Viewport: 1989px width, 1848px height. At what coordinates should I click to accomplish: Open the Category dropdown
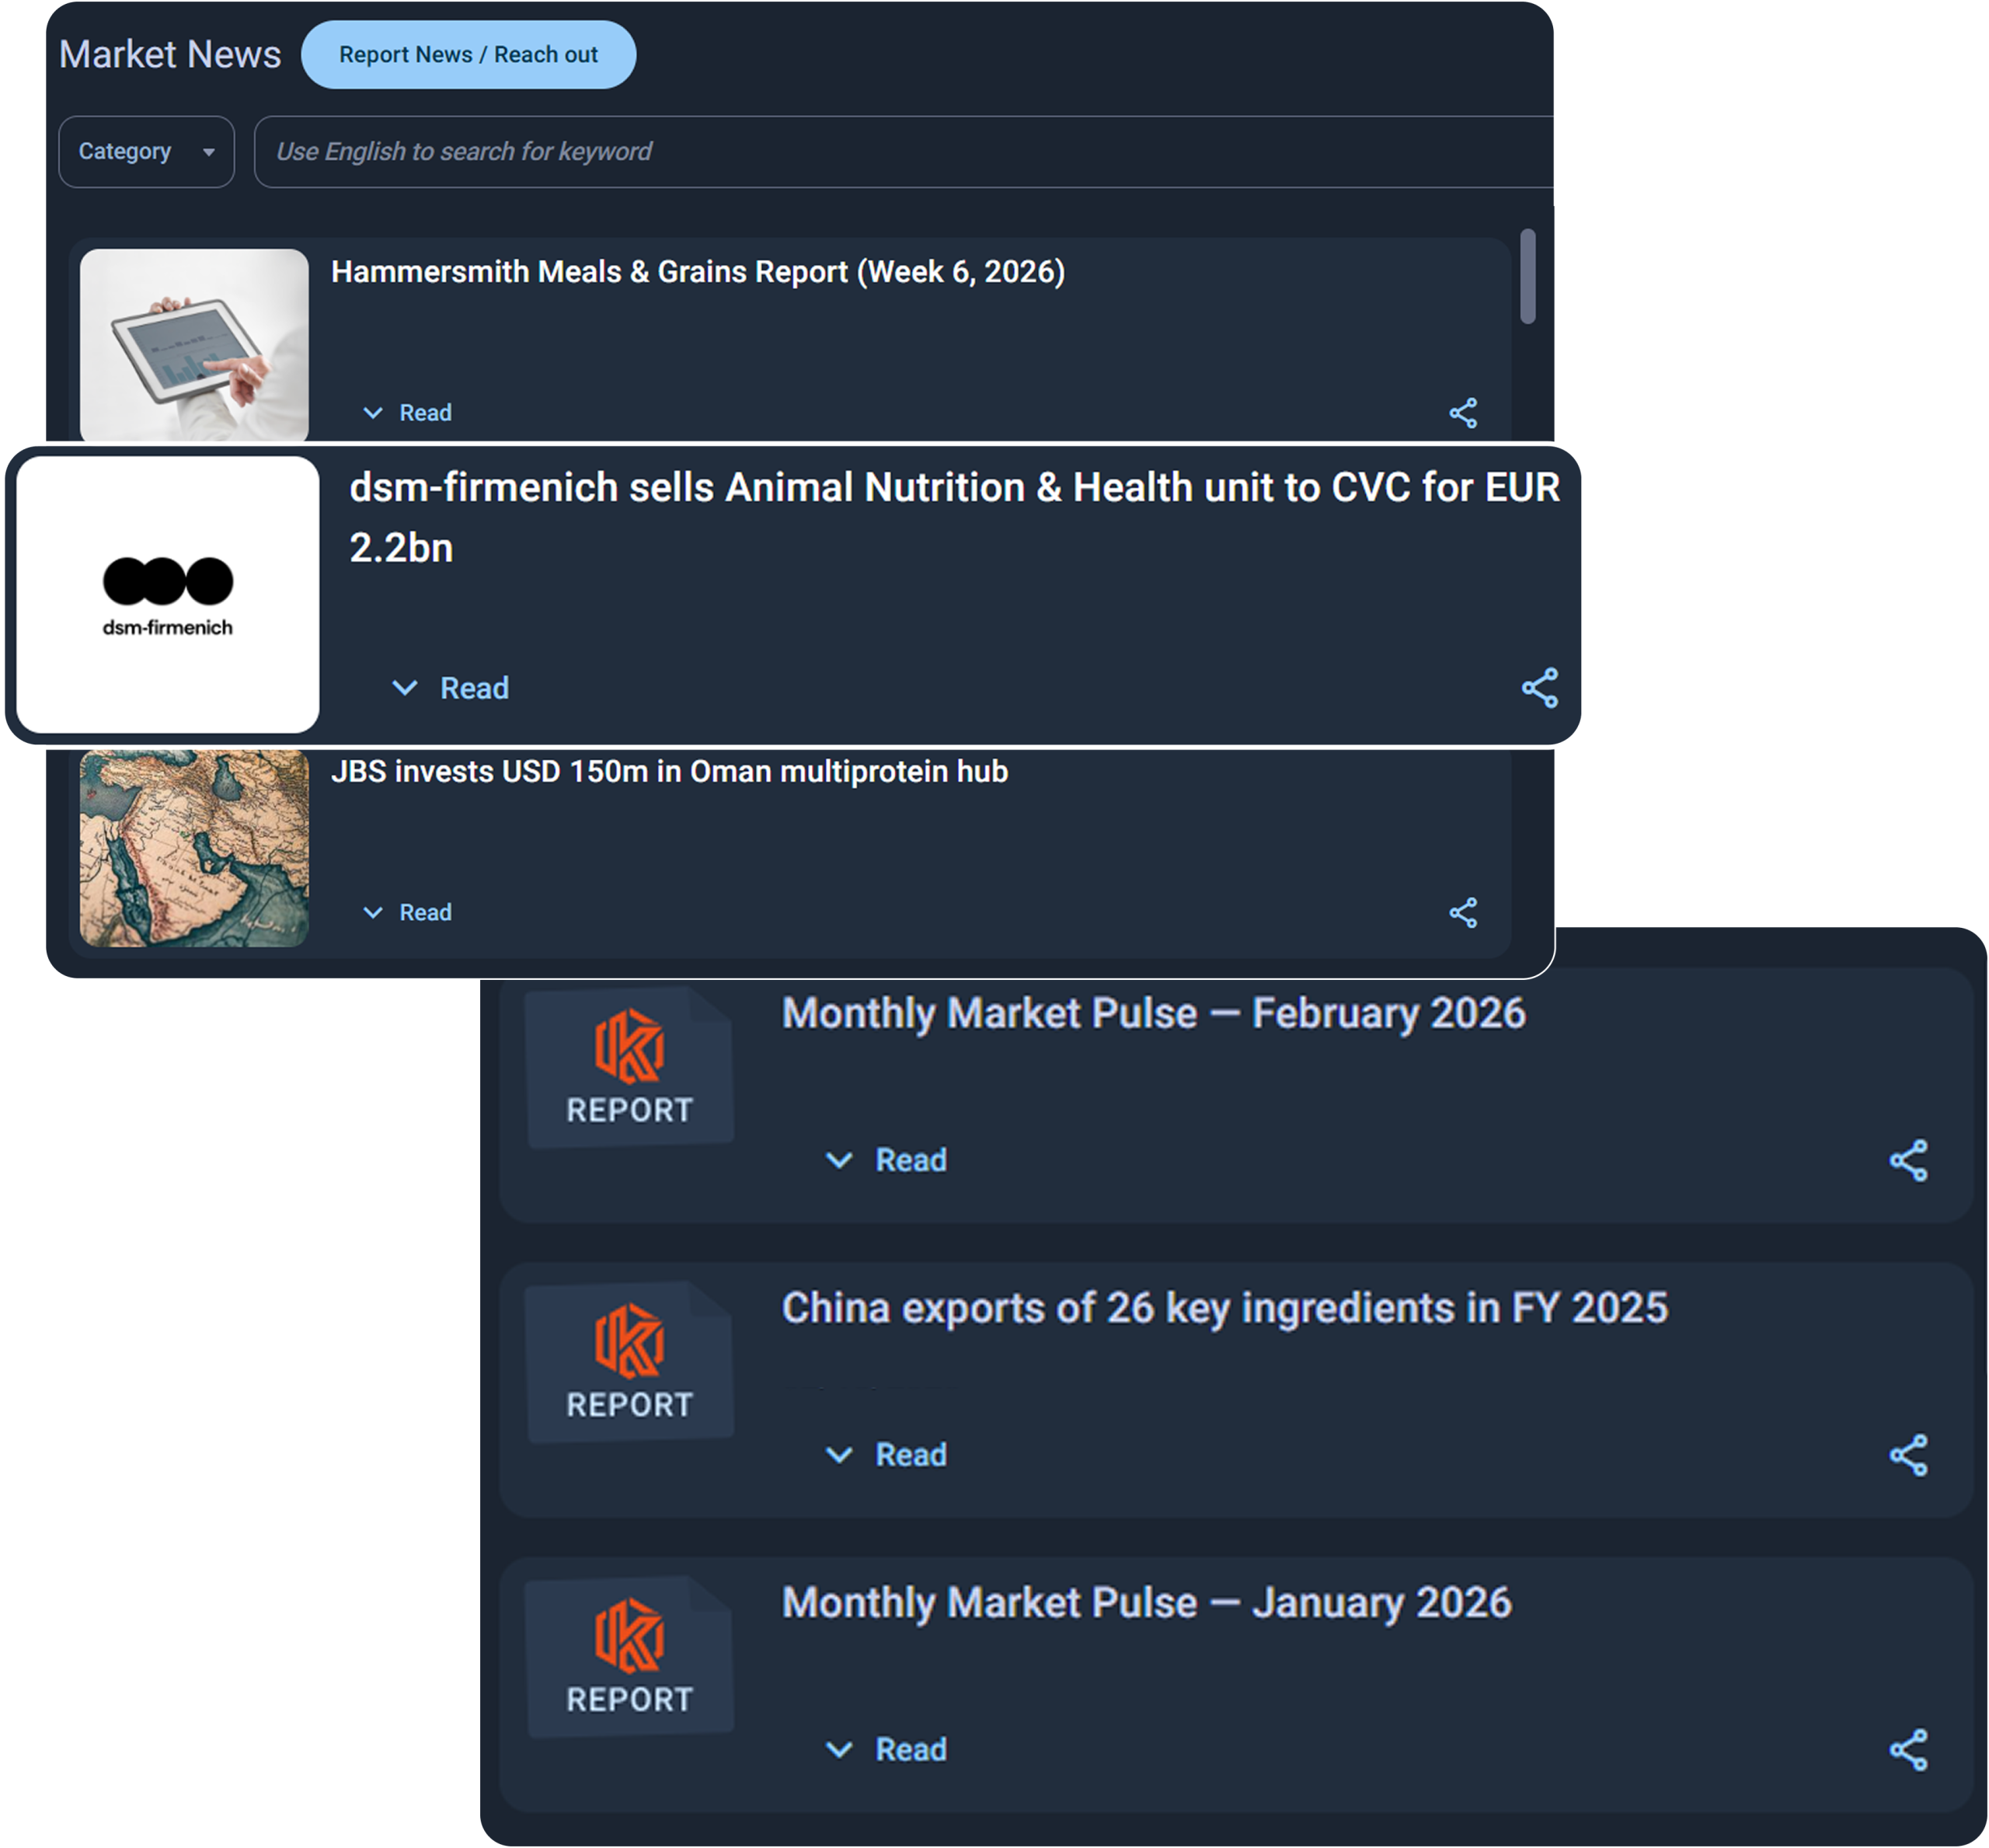[146, 152]
